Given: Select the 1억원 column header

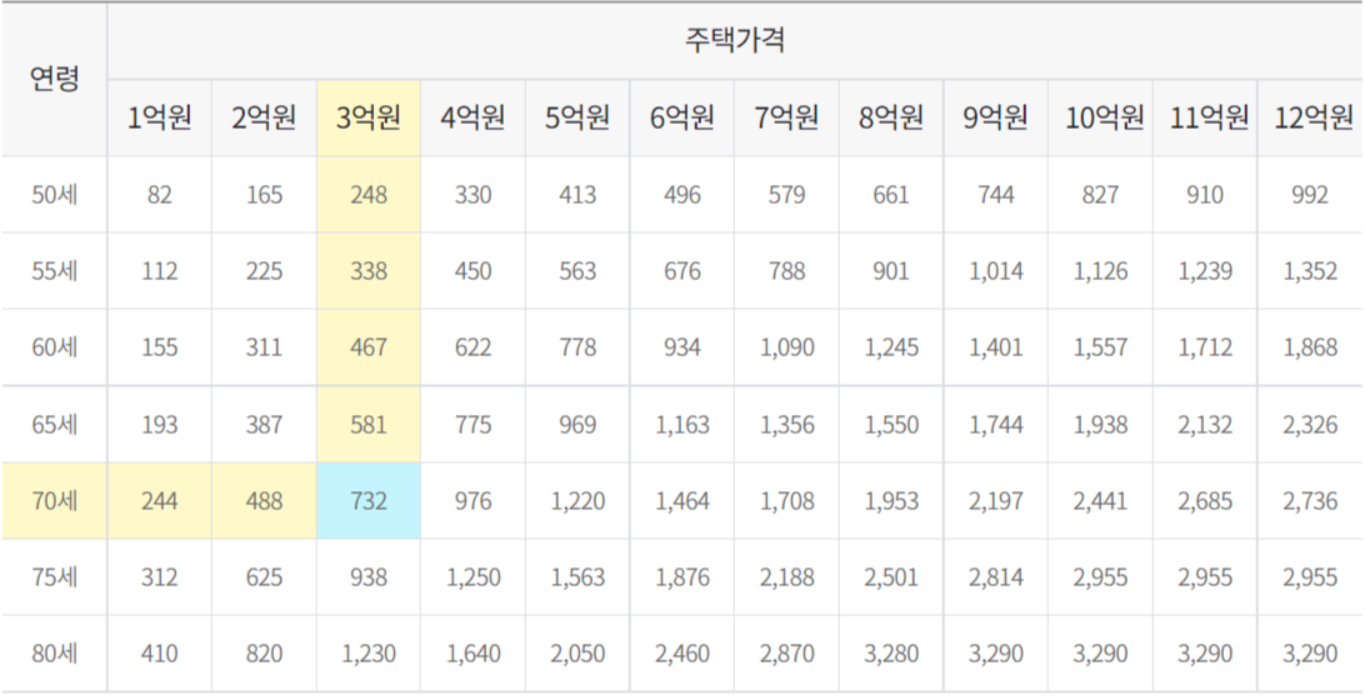Looking at the screenshot, I should [x=159, y=118].
